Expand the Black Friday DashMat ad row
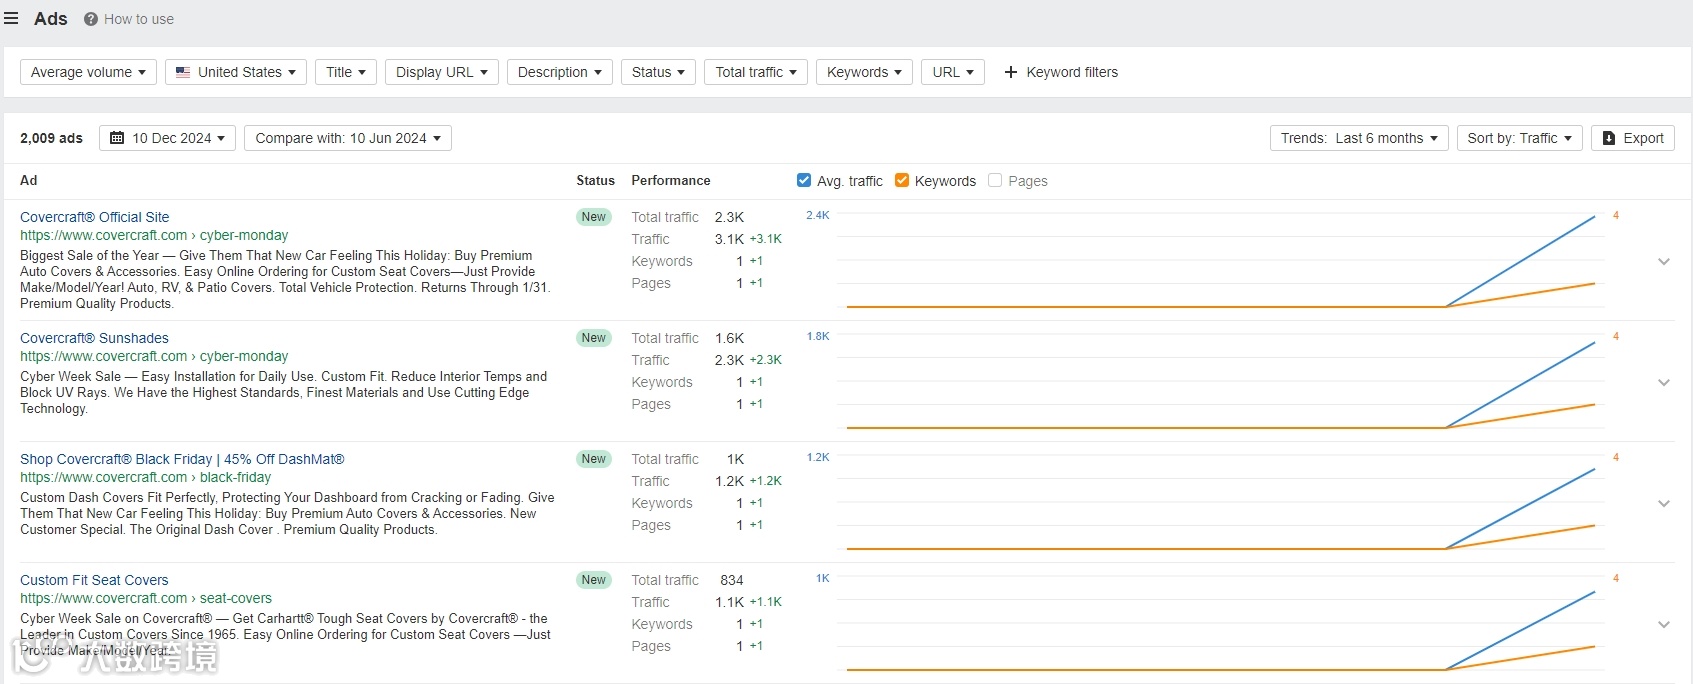1693x684 pixels. click(x=1664, y=503)
